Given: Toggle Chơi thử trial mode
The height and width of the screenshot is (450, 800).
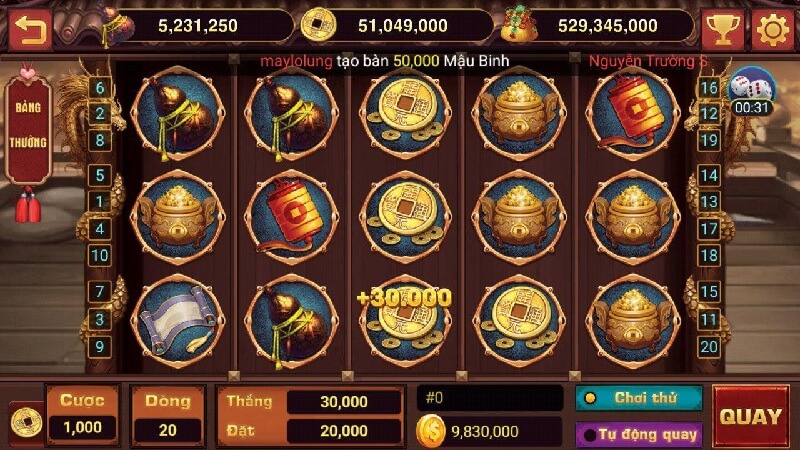Looking at the screenshot, I should click(639, 398).
